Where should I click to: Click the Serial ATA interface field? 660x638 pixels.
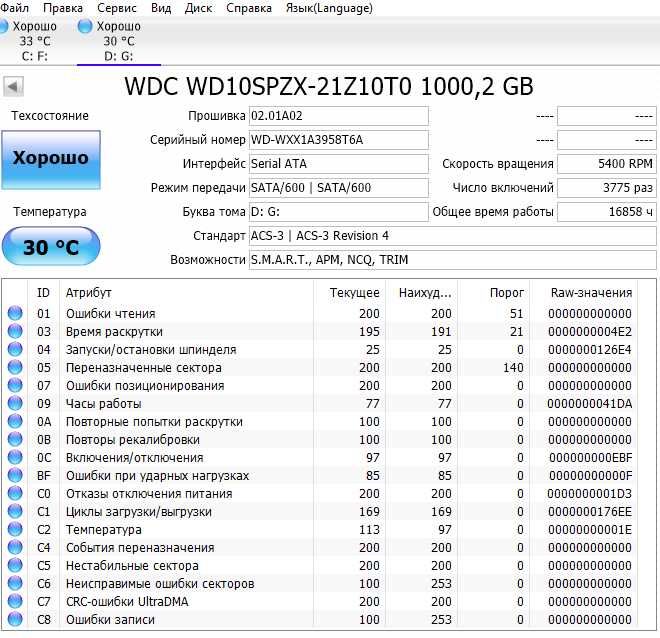[x=338, y=164]
